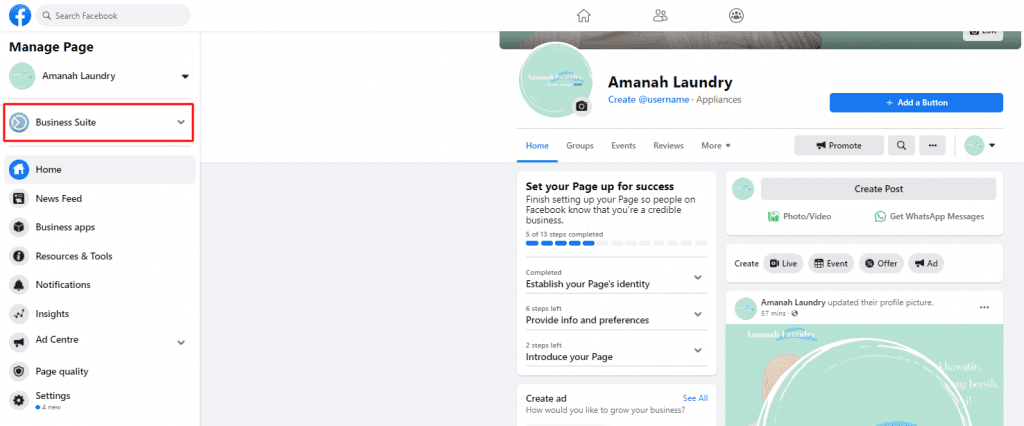
Task: Click the Amanah Laundry avatar beside Create Post
Action: pyautogui.click(x=743, y=189)
